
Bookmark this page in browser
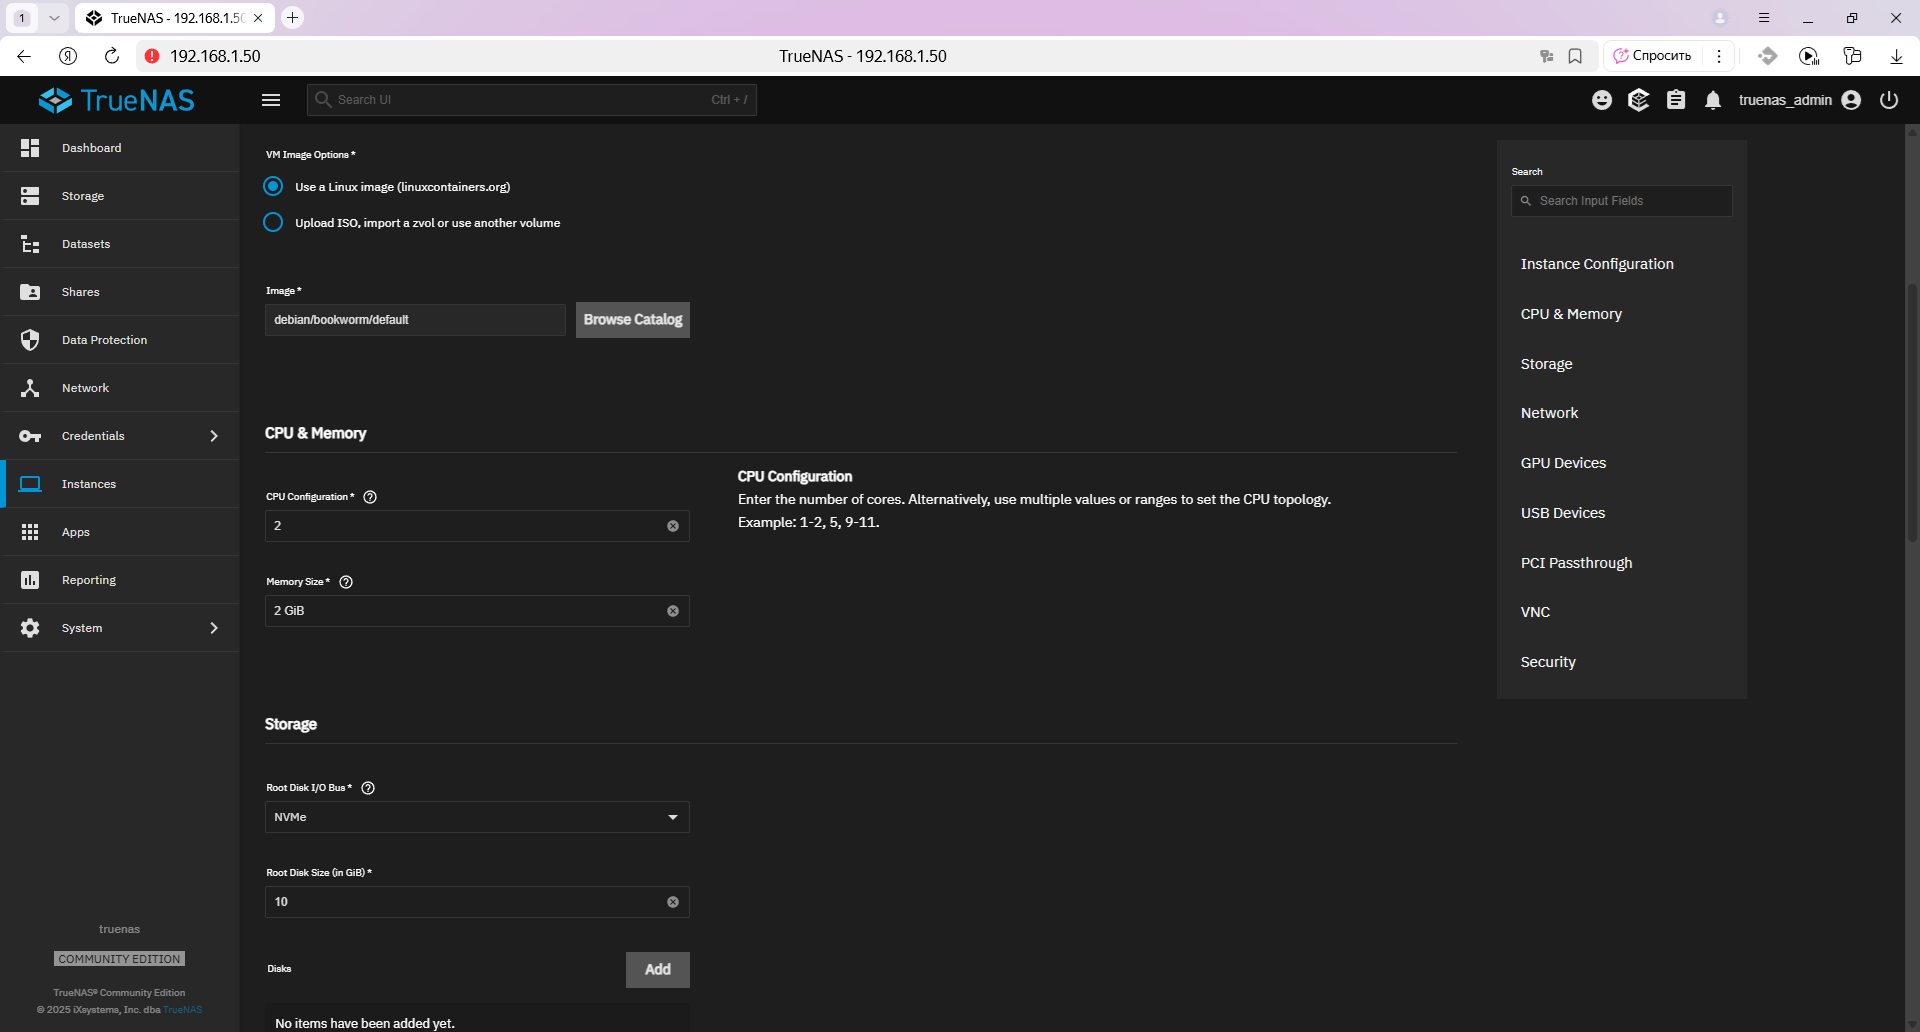(x=1575, y=56)
